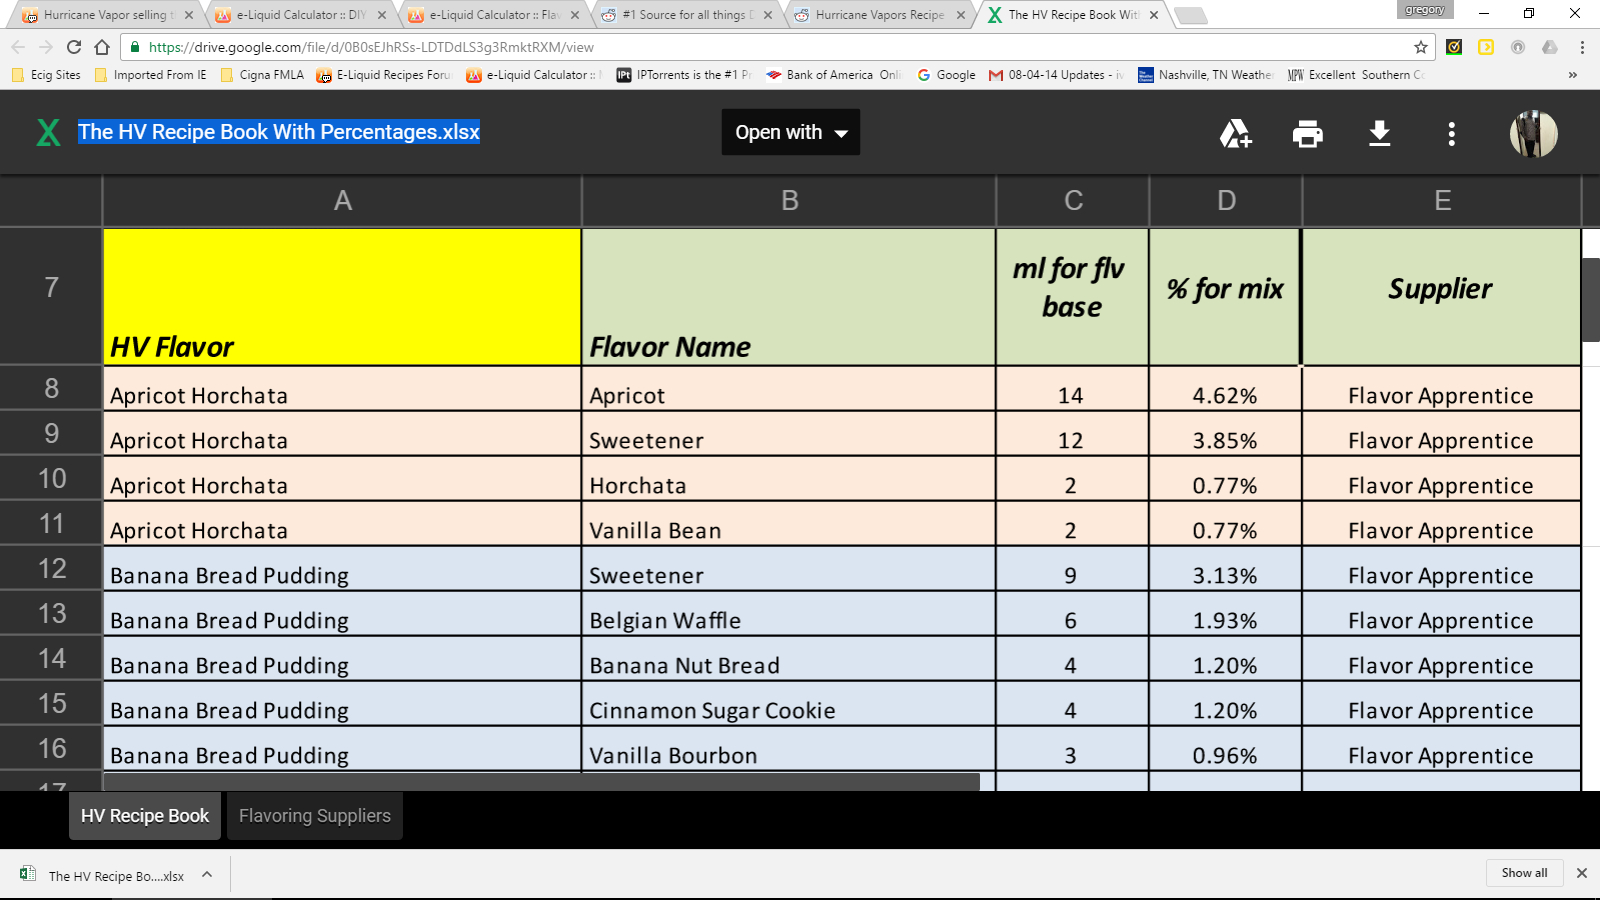The width and height of the screenshot is (1600, 920).
Task: Click the gregory profile button in title bar
Action: (1425, 10)
